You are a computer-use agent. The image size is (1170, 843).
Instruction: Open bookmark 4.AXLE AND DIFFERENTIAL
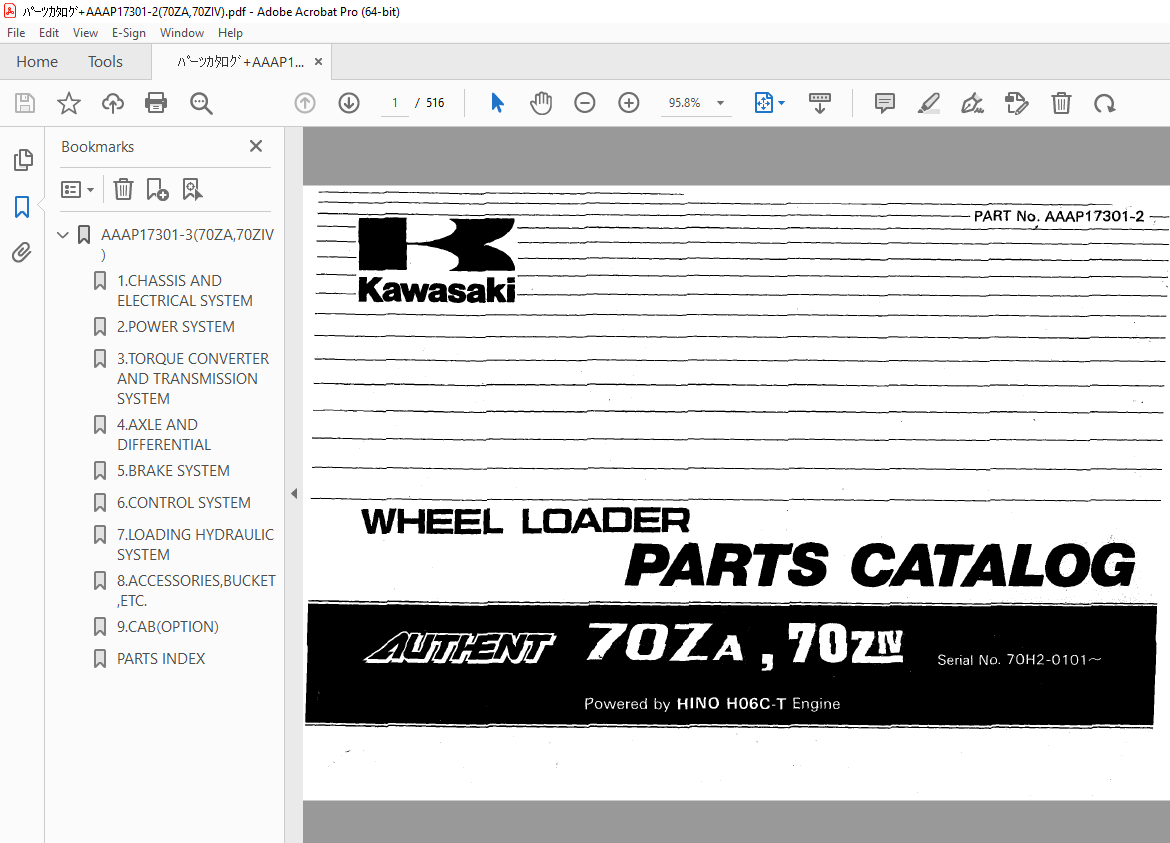click(x=163, y=434)
